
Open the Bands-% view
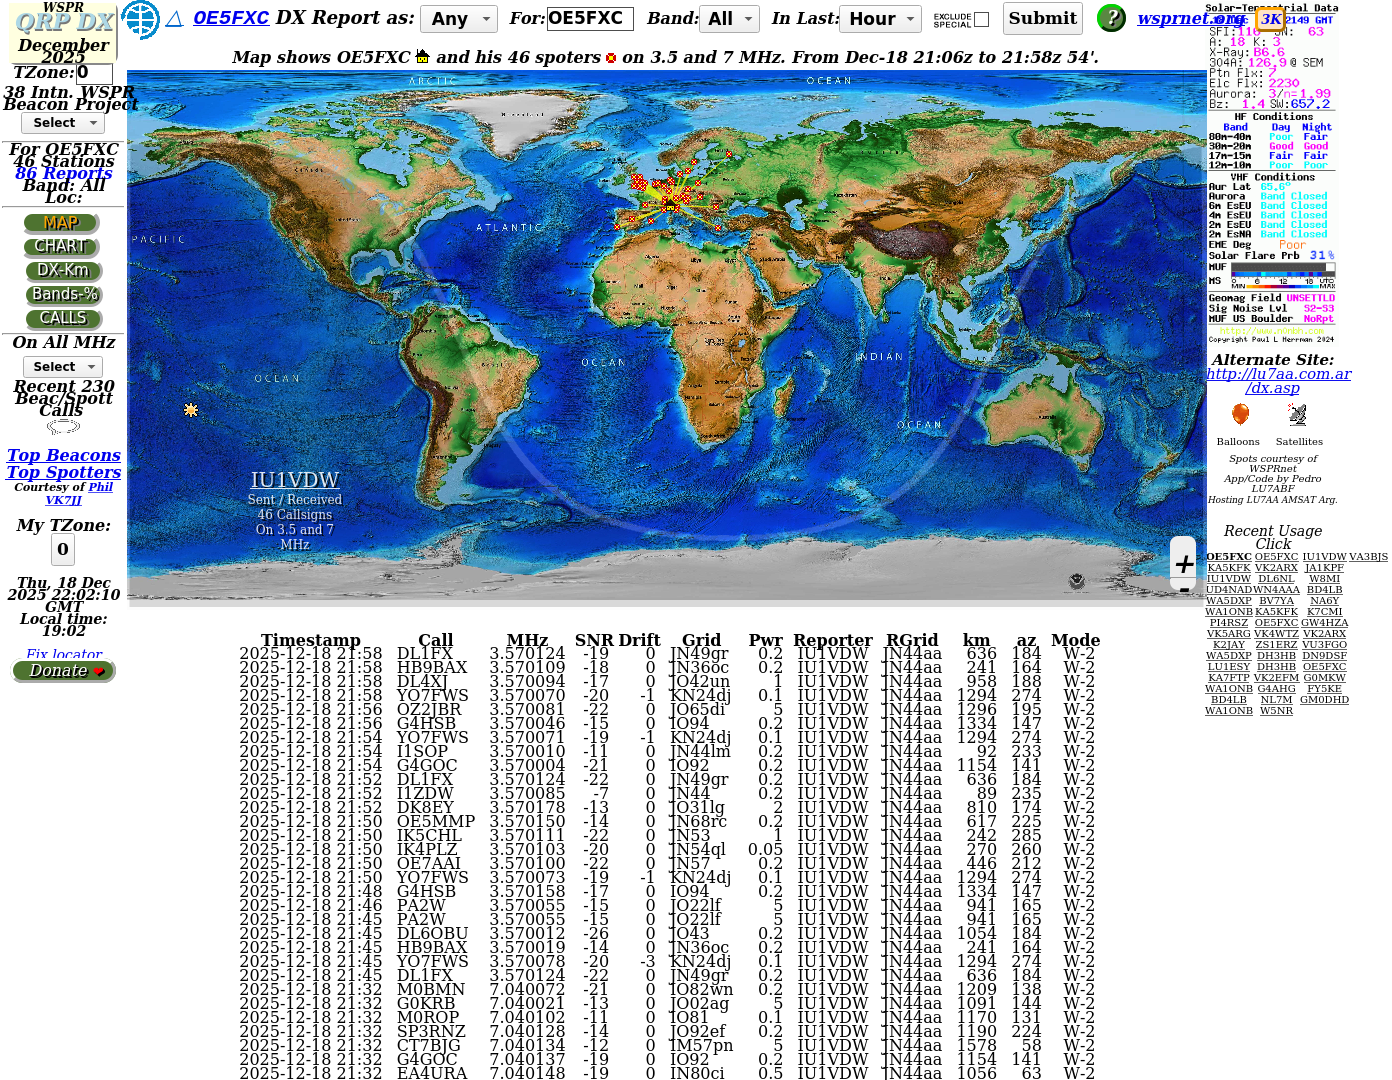pyautogui.click(x=63, y=294)
